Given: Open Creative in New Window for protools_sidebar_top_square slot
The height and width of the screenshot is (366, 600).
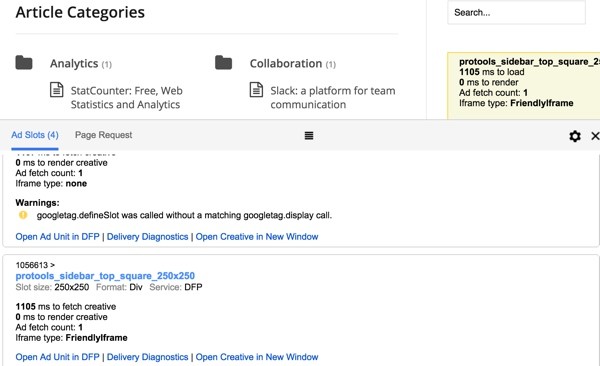Looking at the screenshot, I should 257,357.
